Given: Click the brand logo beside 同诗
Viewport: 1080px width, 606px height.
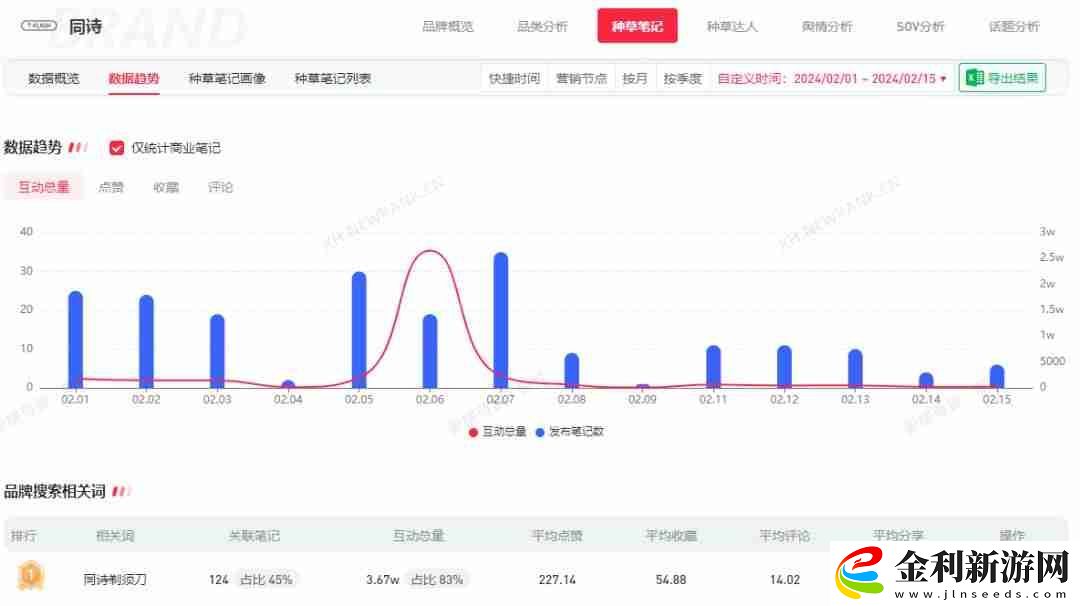Looking at the screenshot, I should 39,26.
